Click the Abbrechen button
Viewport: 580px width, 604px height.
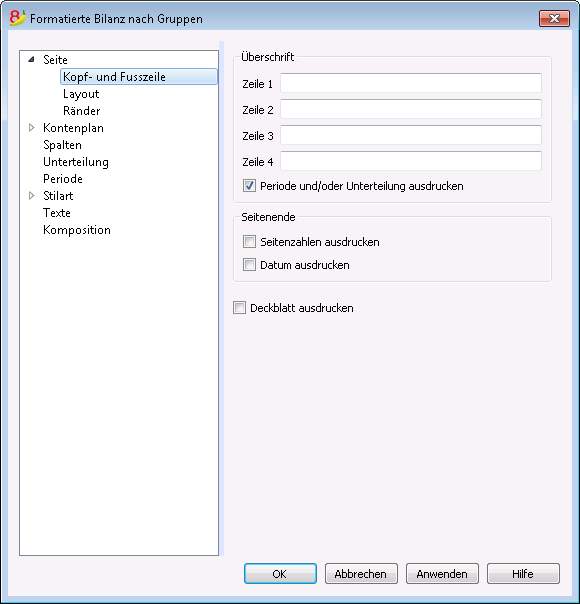click(361, 574)
